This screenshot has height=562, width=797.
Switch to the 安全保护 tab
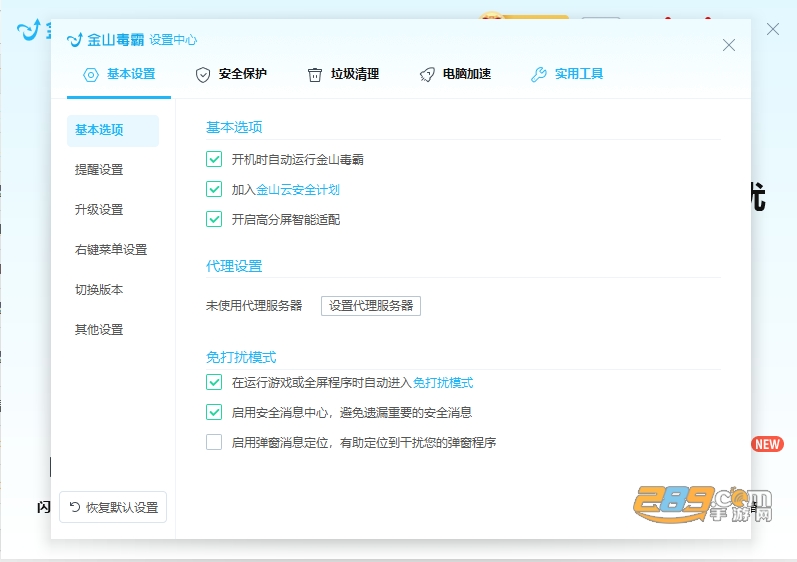[231, 74]
